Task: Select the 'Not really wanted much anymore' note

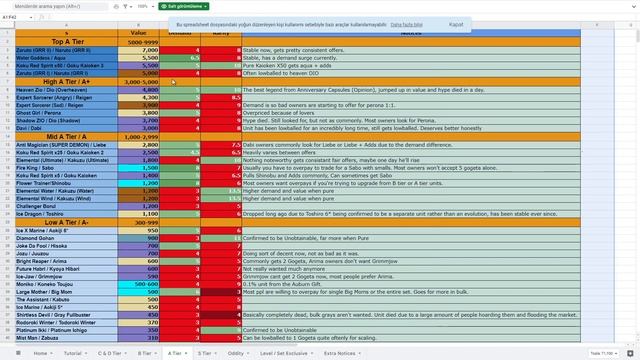Action: (411, 269)
